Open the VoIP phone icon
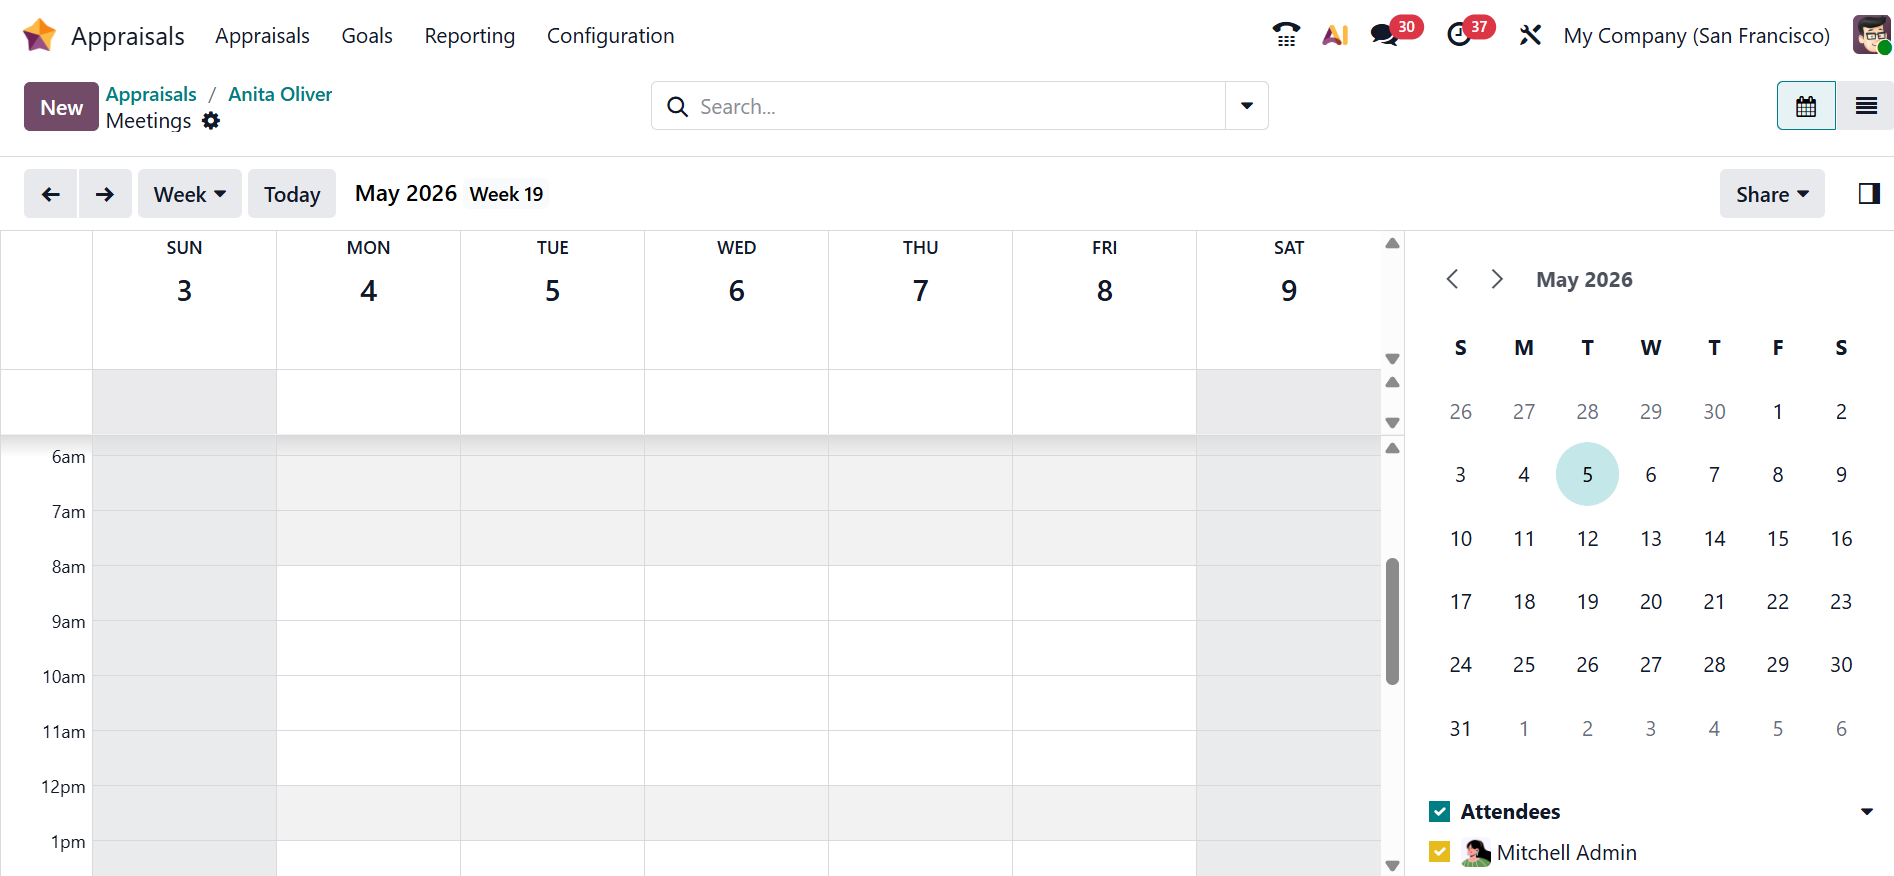Screen dimensions: 1894x876 [x=1286, y=35]
